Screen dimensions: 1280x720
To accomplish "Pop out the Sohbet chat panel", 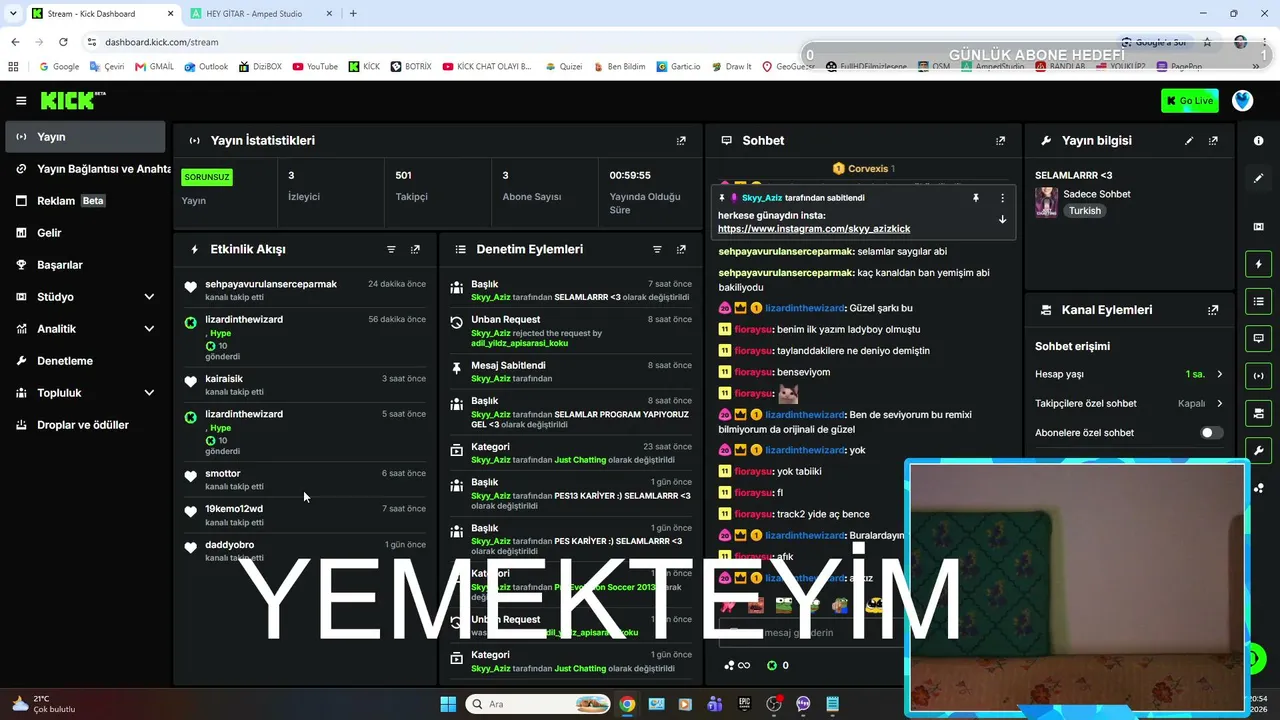I will tap(1000, 141).
